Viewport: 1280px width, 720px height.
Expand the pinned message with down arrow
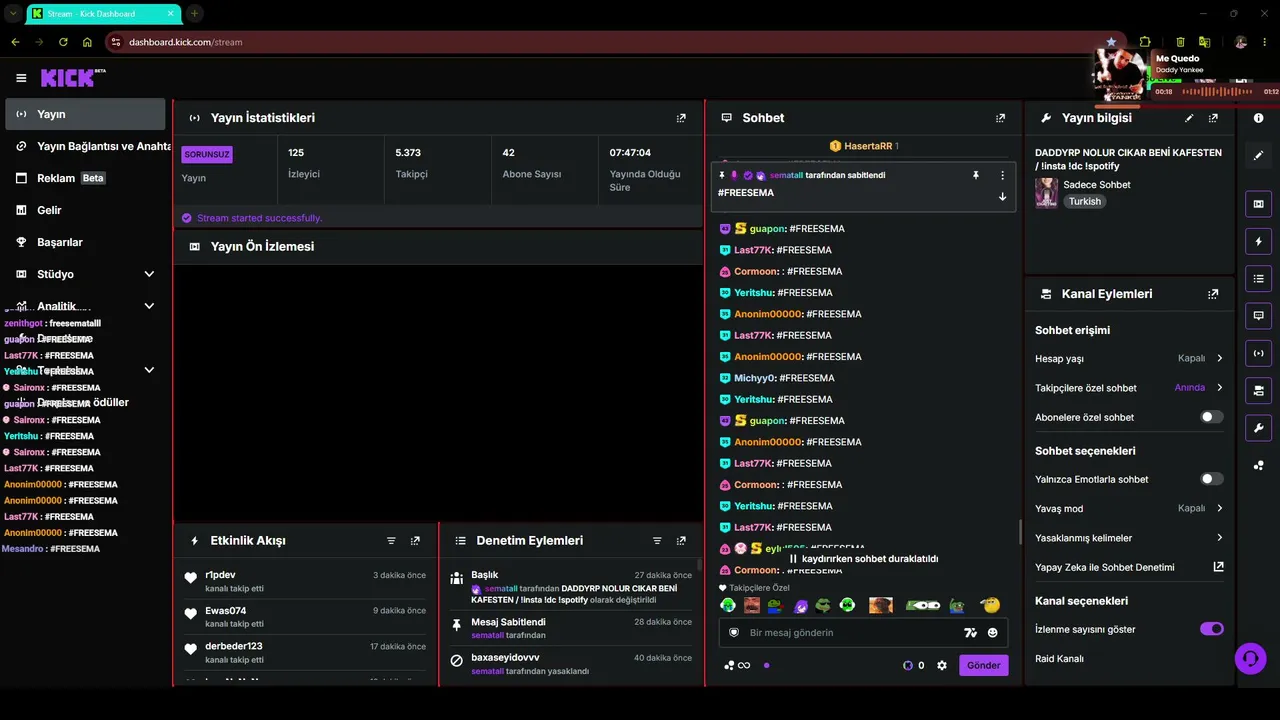tap(1002, 197)
